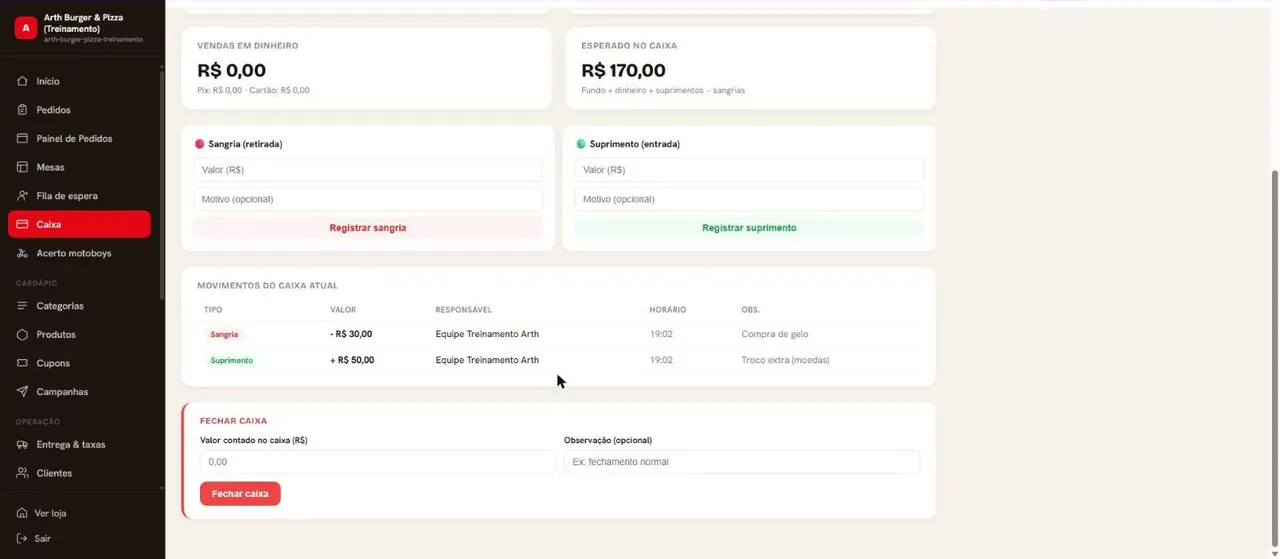Open the Cupons page
The height and width of the screenshot is (559, 1280).
pyautogui.click(x=79, y=363)
